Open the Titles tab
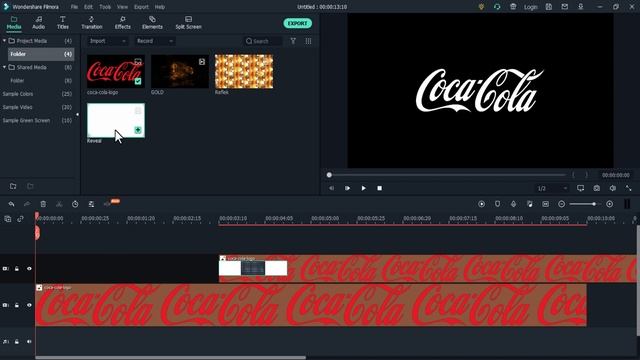 [62, 23]
